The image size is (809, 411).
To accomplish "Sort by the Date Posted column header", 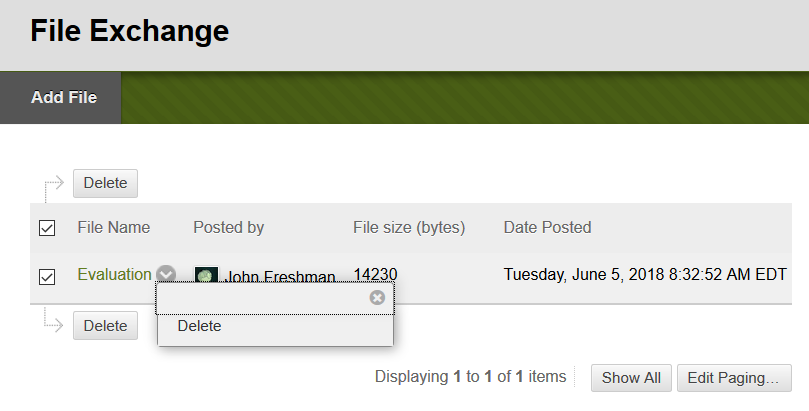I will point(547,227).
